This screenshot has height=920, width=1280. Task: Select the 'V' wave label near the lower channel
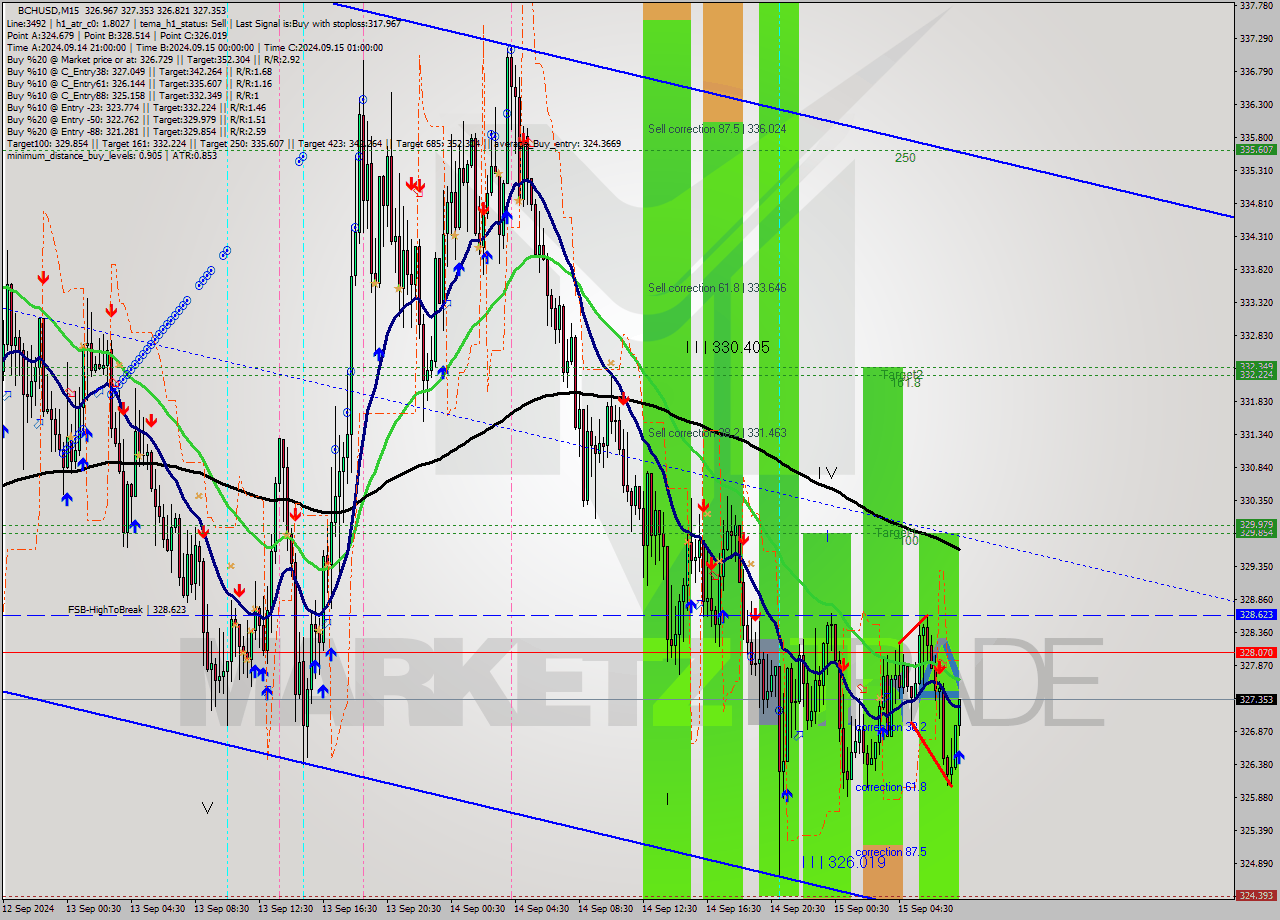[207, 808]
